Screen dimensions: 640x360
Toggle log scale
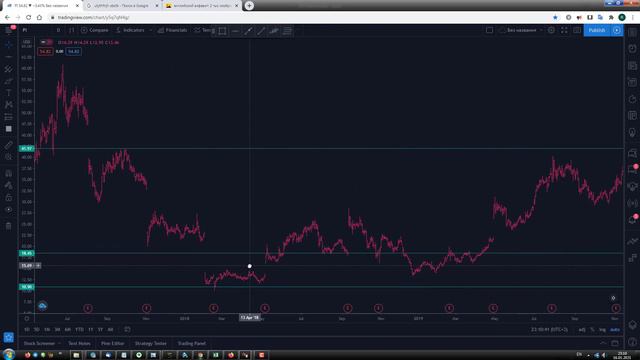[602, 329]
